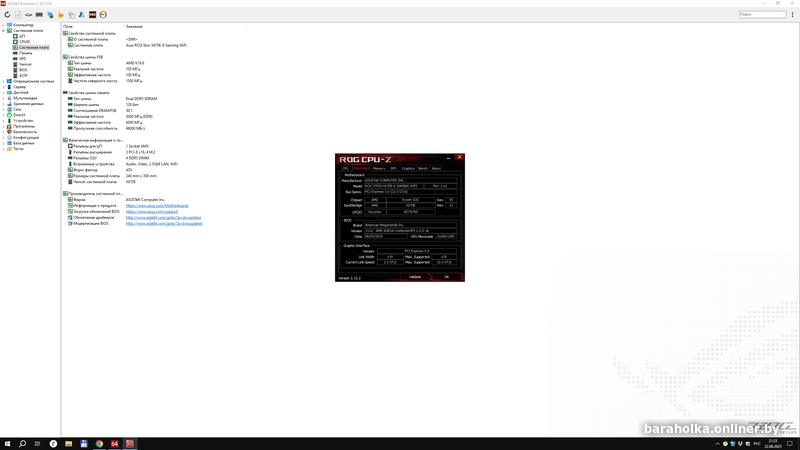The image size is (800, 450).
Task: Open File Explorer from the taskbar
Action: coord(68,444)
